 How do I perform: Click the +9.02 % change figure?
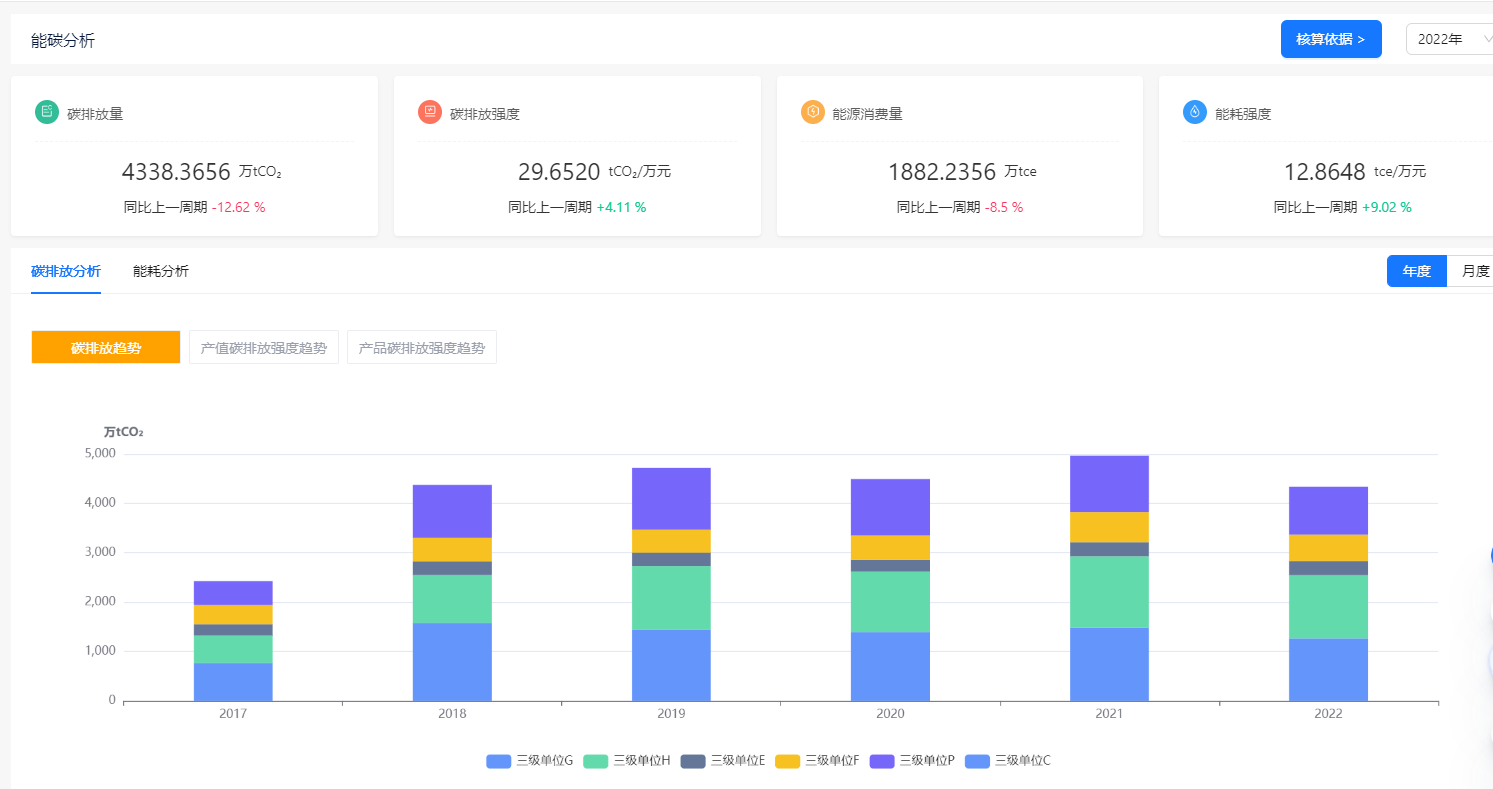point(1386,208)
